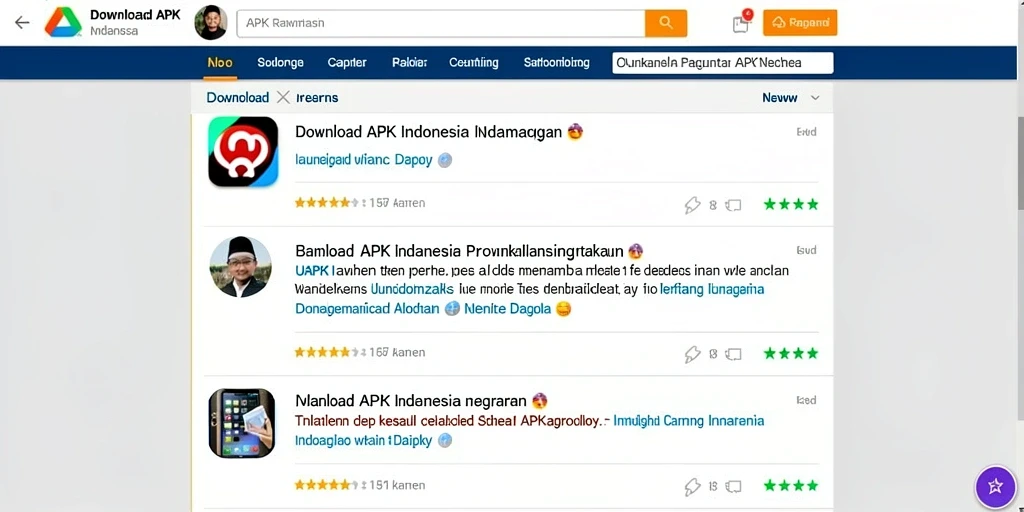Click the Uundomzaks link
This screenshot has height=512, width=1024.
coord(413,289)
